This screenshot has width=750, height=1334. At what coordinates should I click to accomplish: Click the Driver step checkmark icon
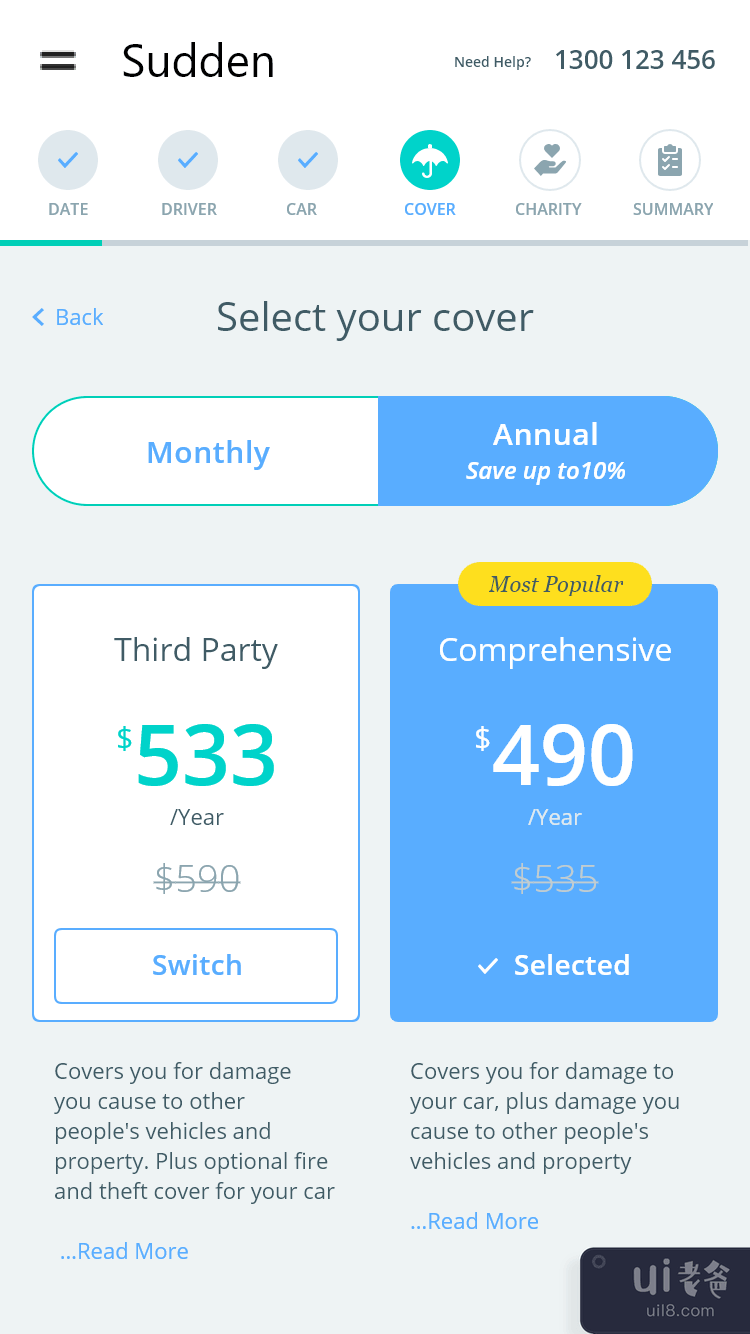tap(188, 160)
